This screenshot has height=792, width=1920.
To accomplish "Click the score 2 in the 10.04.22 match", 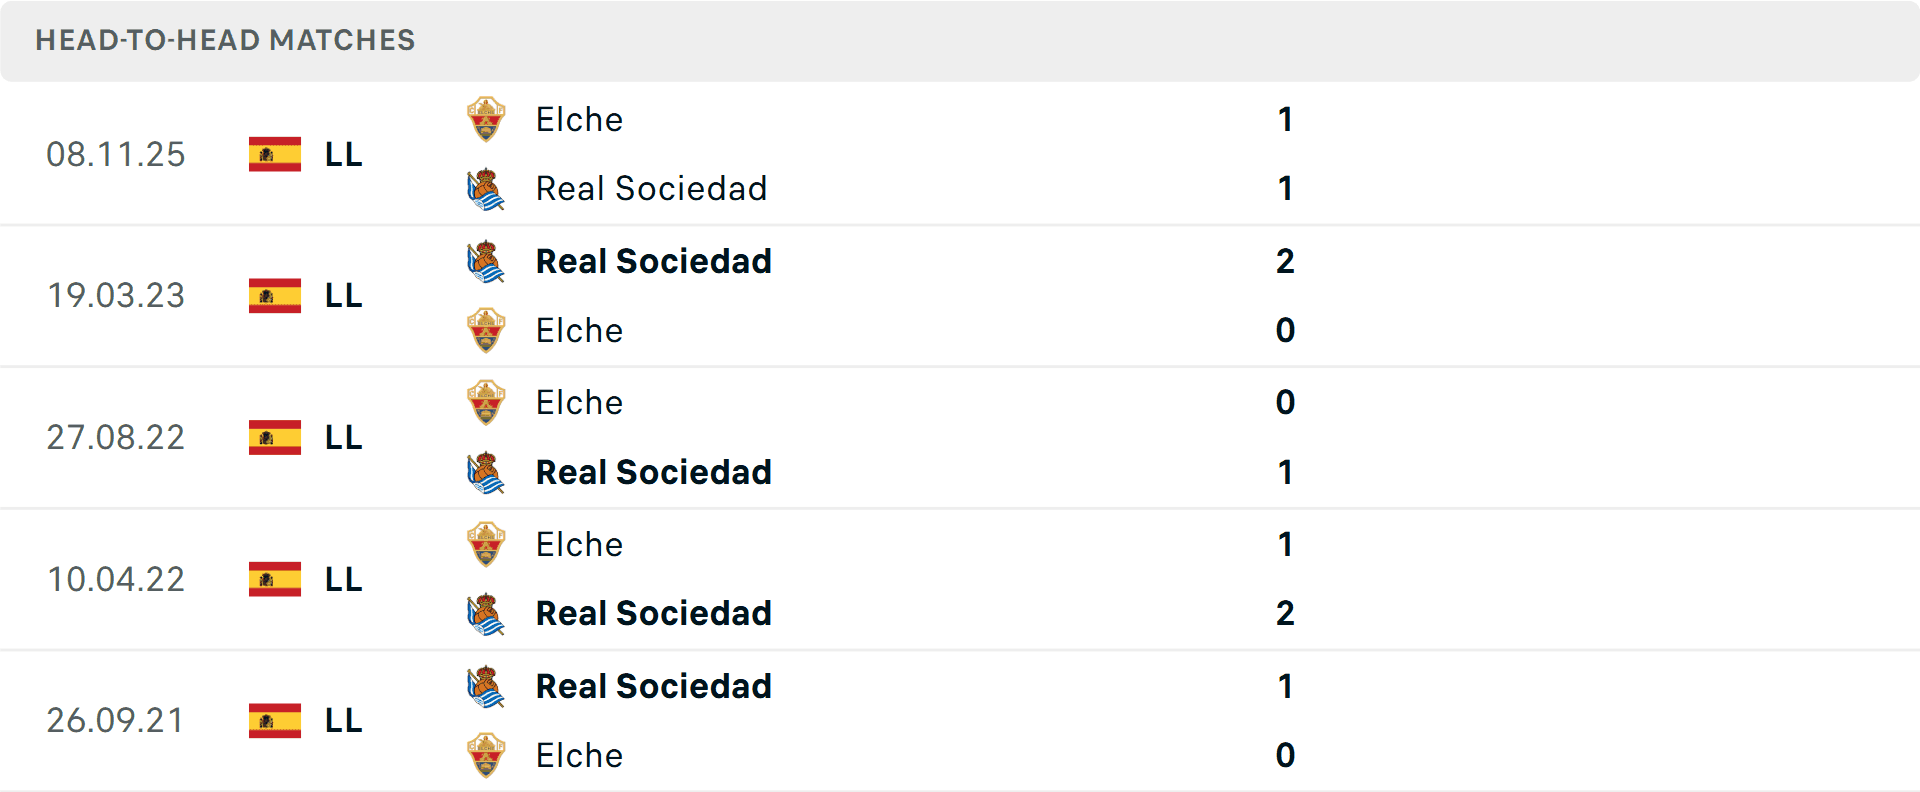I will pyautogui.click(x=1285, y=614).
